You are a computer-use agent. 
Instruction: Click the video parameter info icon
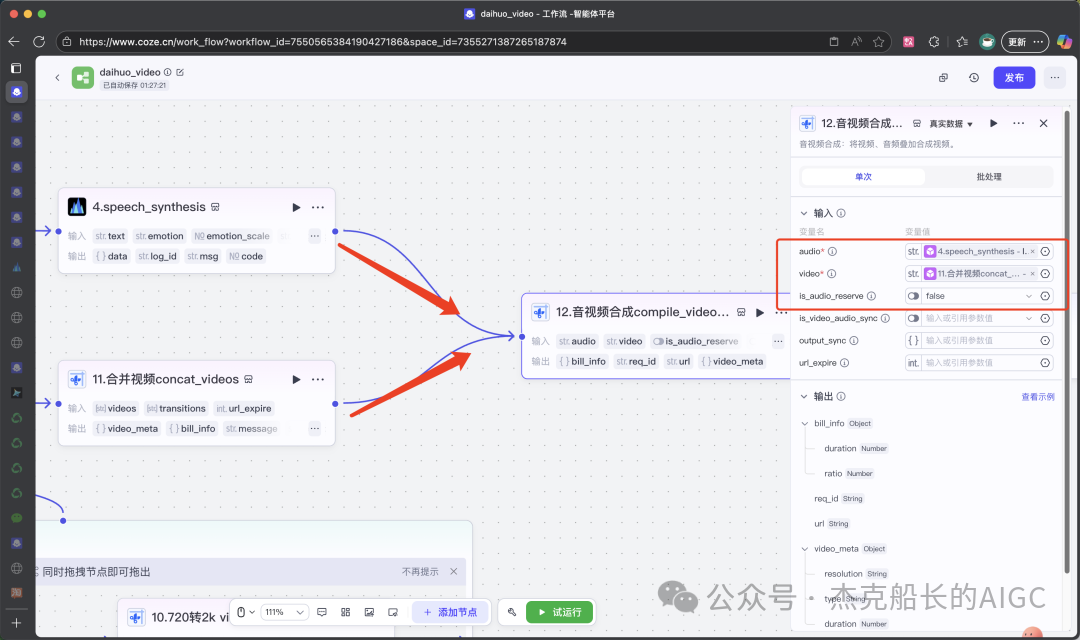click(831, 273)
